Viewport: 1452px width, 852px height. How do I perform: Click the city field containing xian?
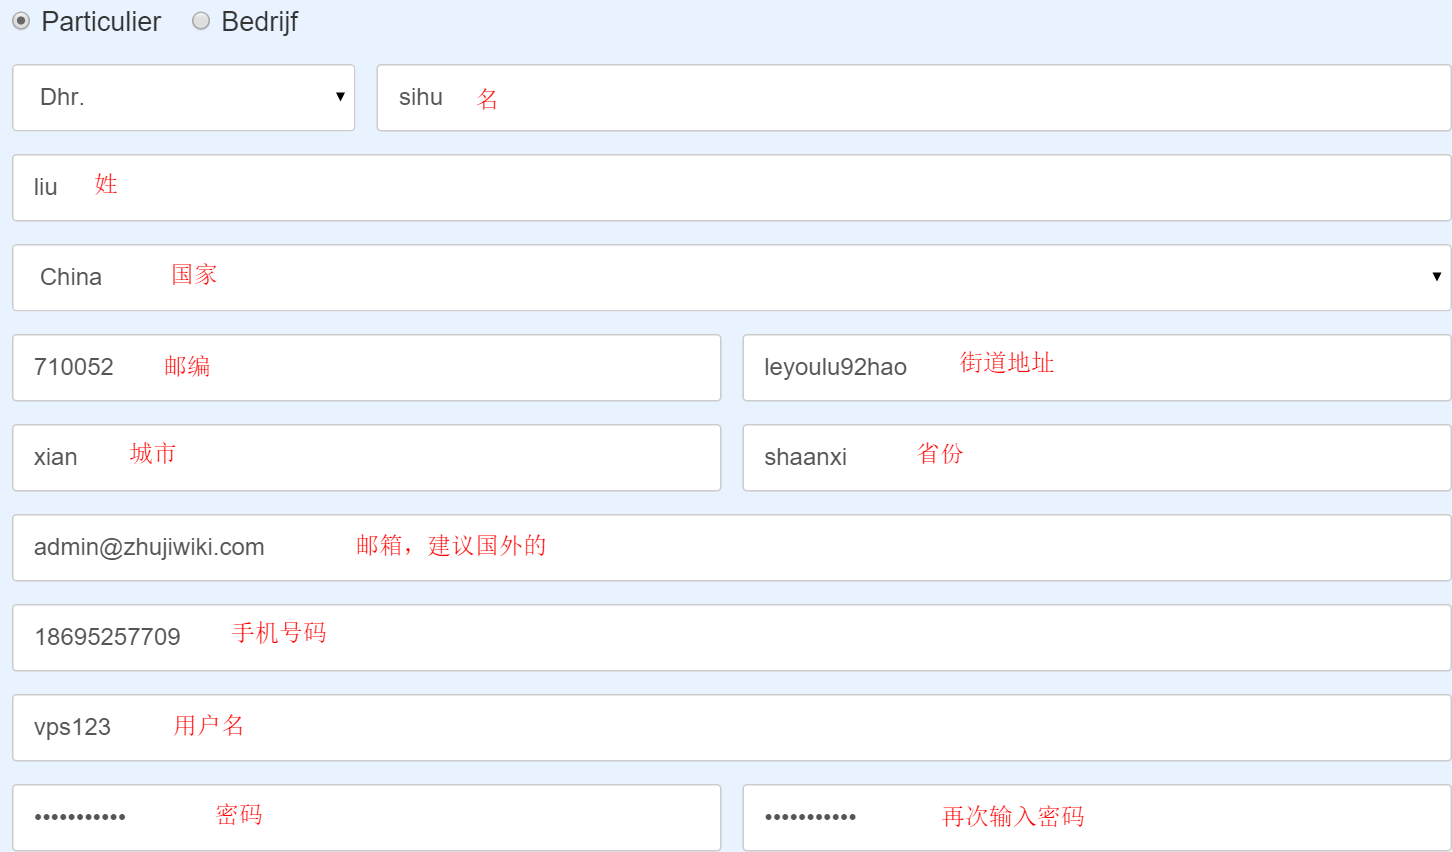point(367,458)
